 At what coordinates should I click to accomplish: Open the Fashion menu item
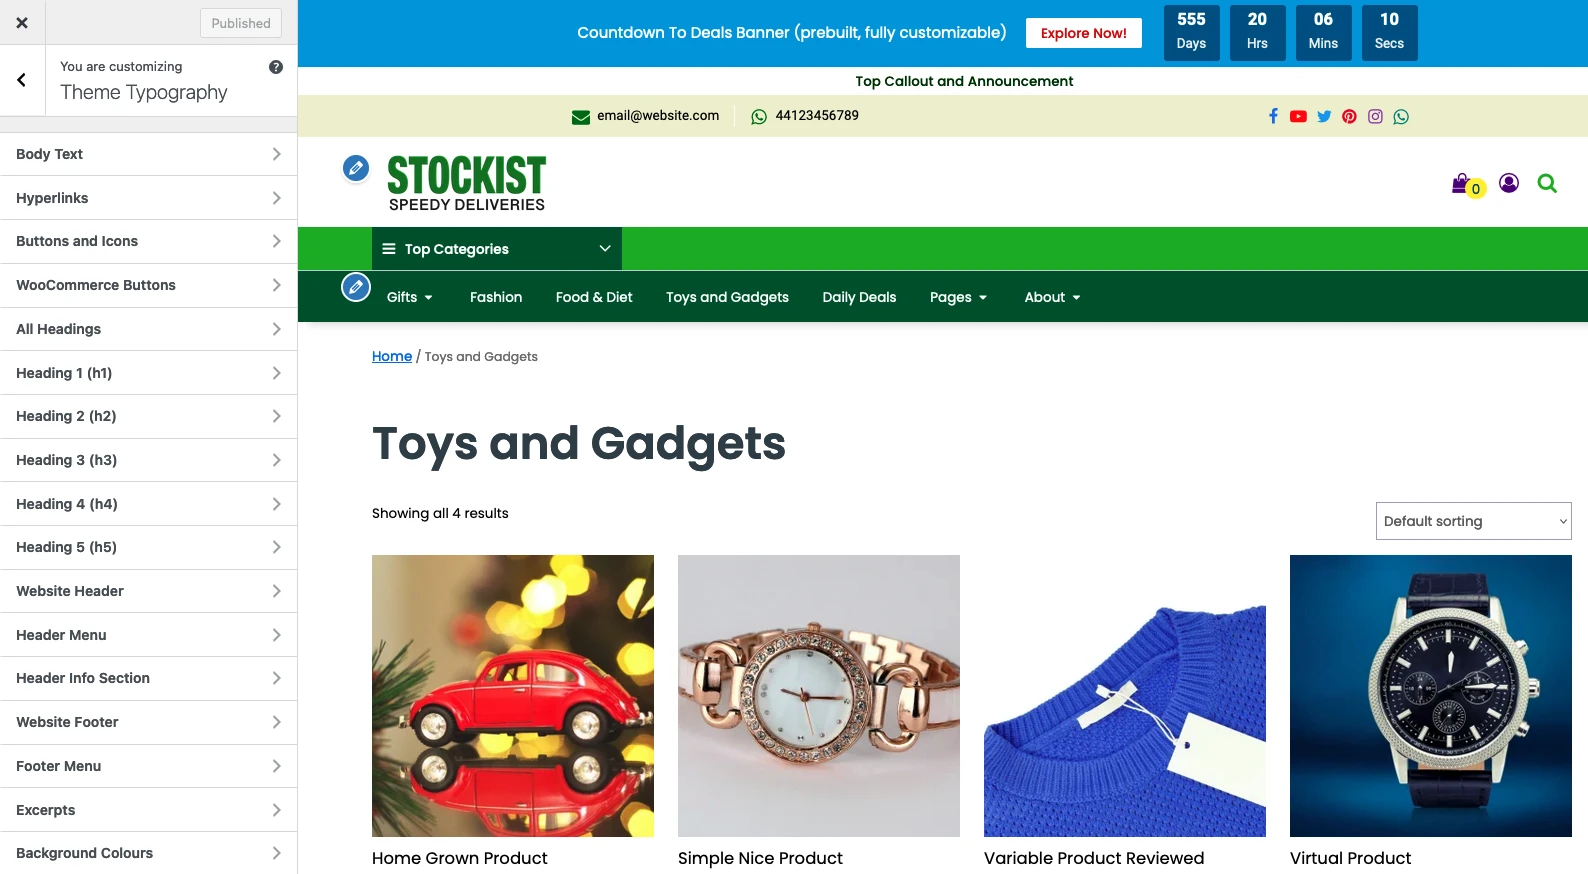pyautogui.click(x=496, y=297)
